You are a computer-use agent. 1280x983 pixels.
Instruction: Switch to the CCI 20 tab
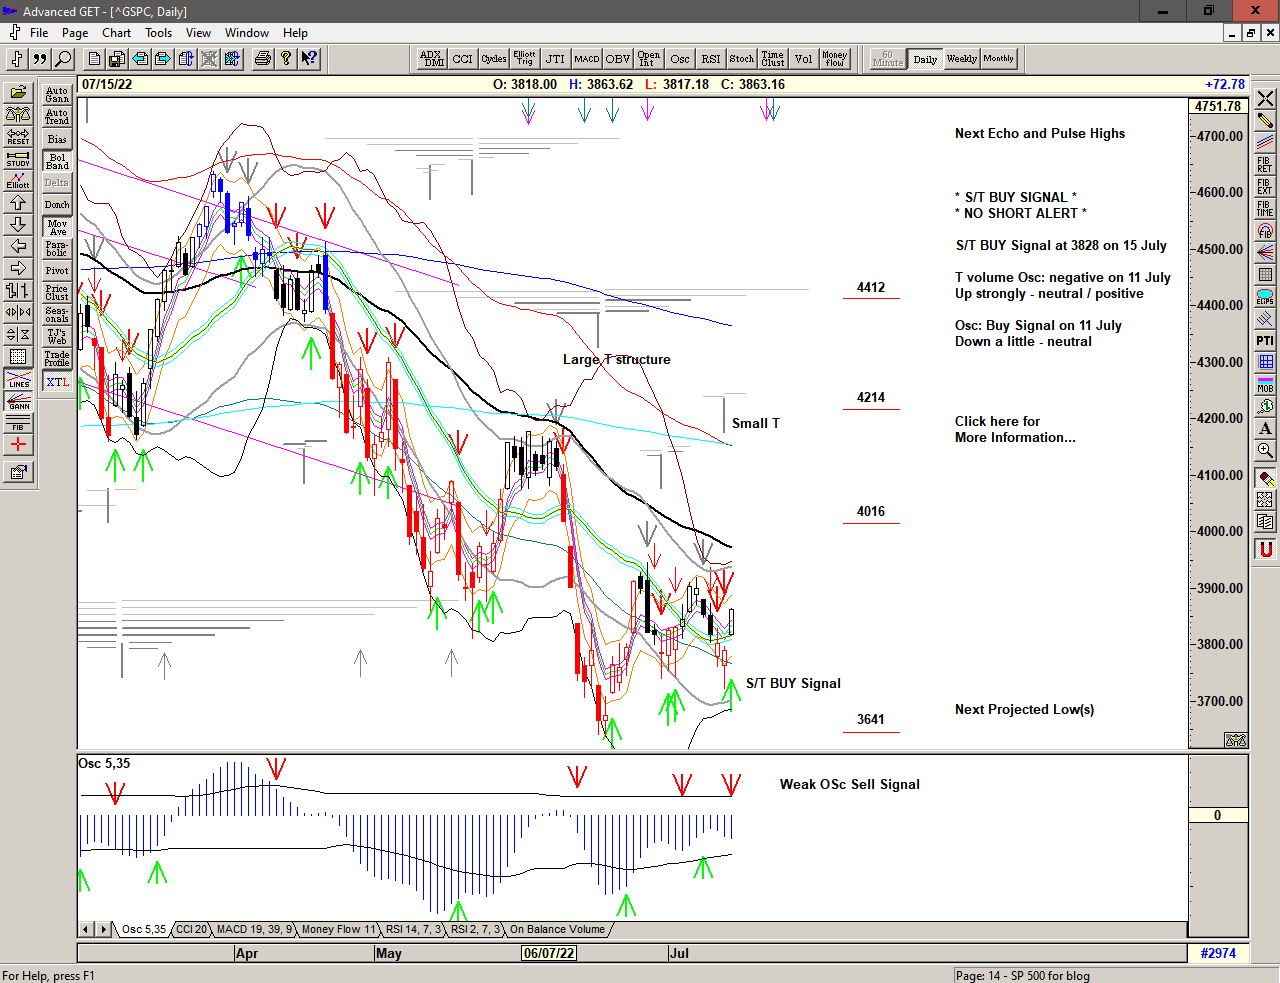tap(191, 929)
